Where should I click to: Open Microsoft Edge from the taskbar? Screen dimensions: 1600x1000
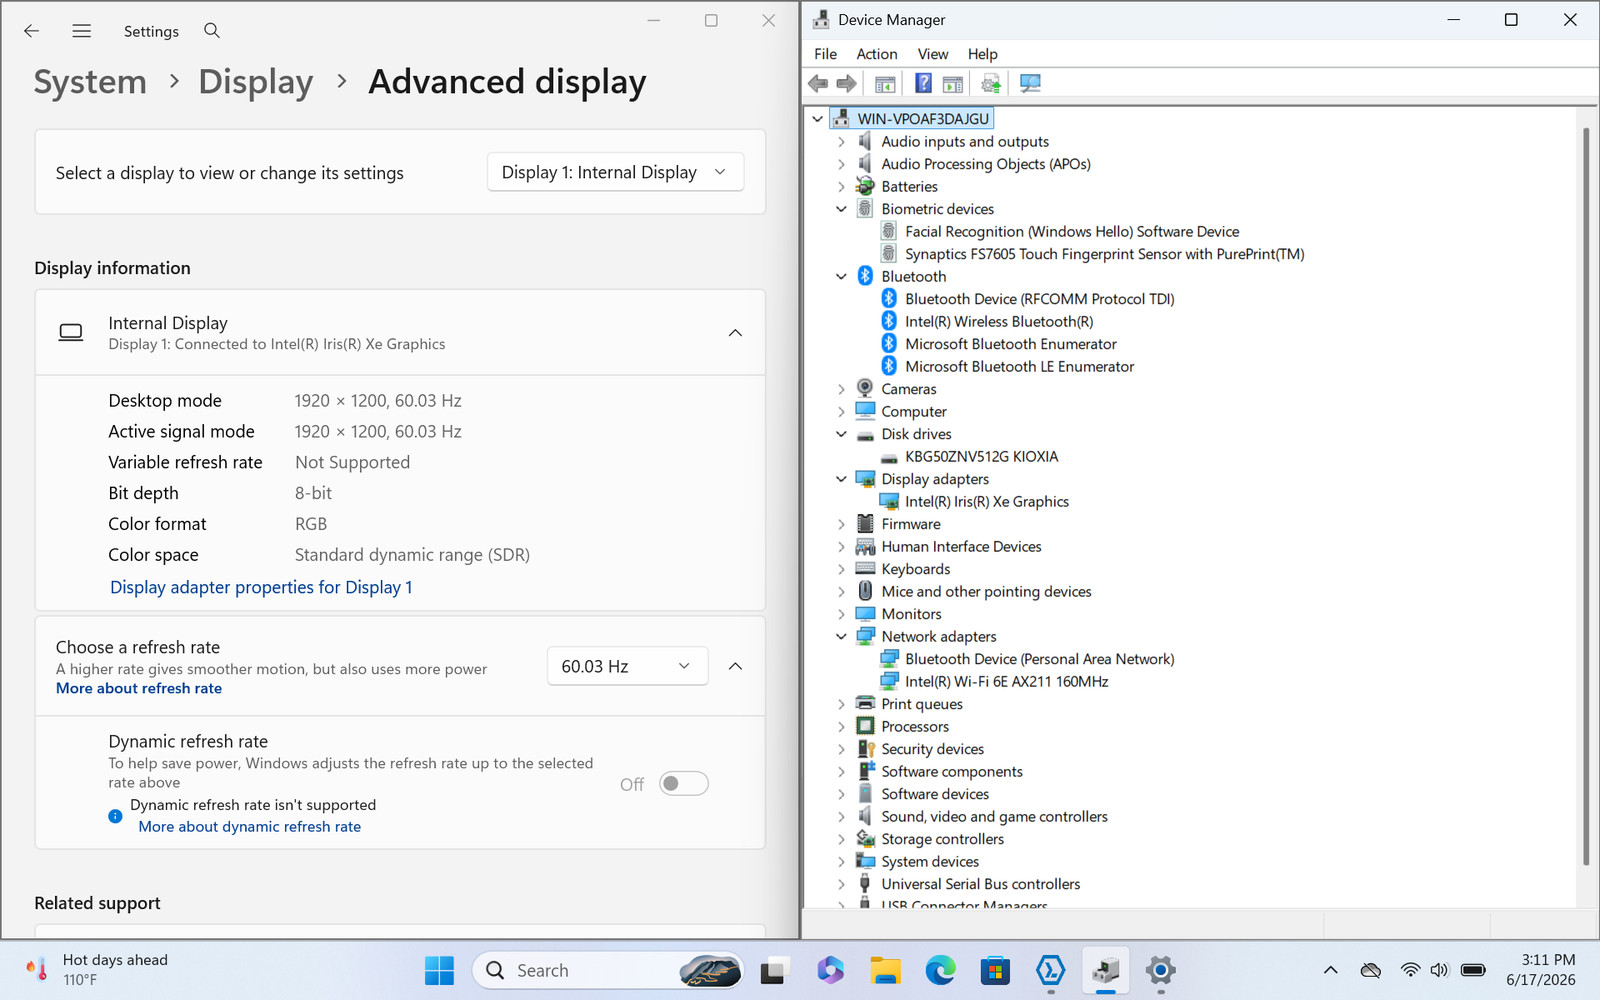(940, 970)
